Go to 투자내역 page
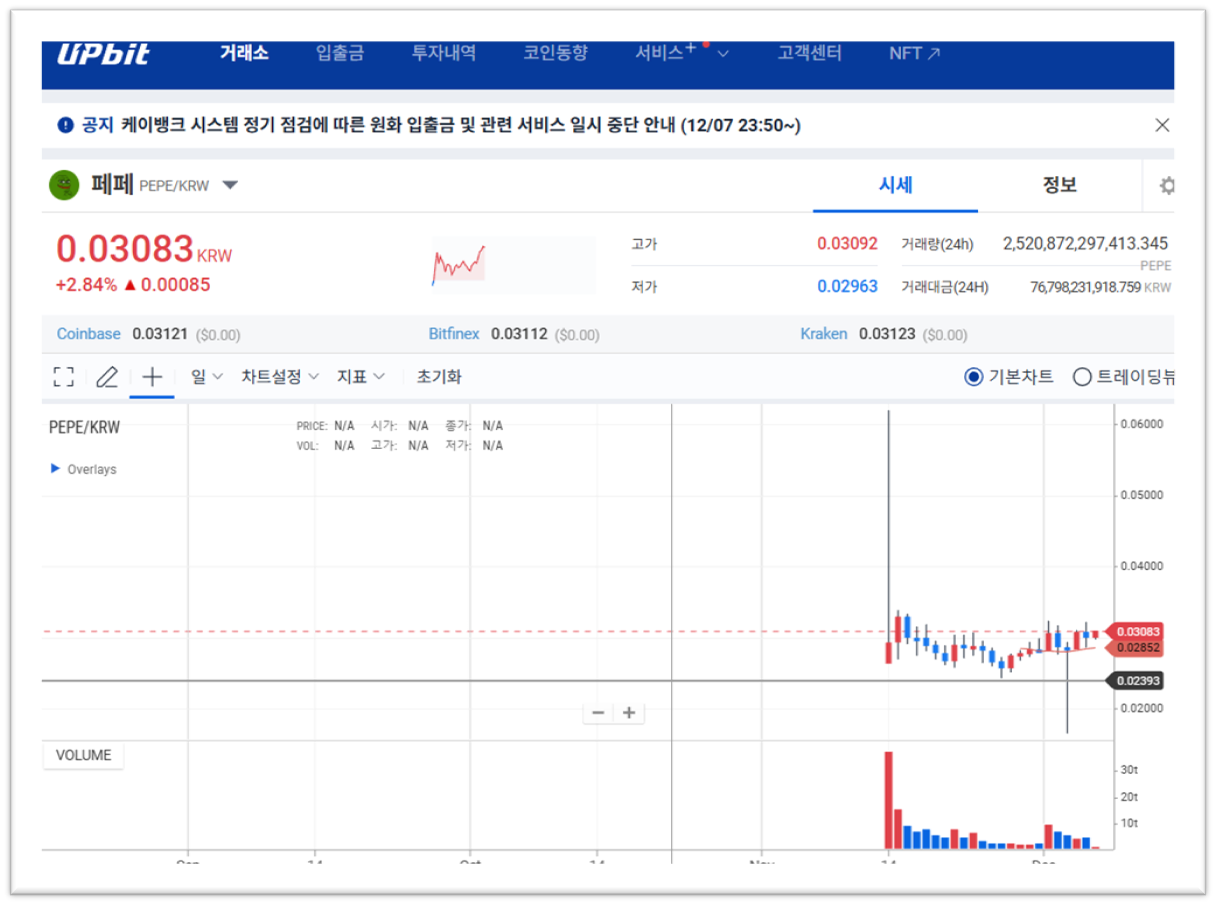Image resolution: width=1216 pixels, height=905 pixels. click(444, 53)
